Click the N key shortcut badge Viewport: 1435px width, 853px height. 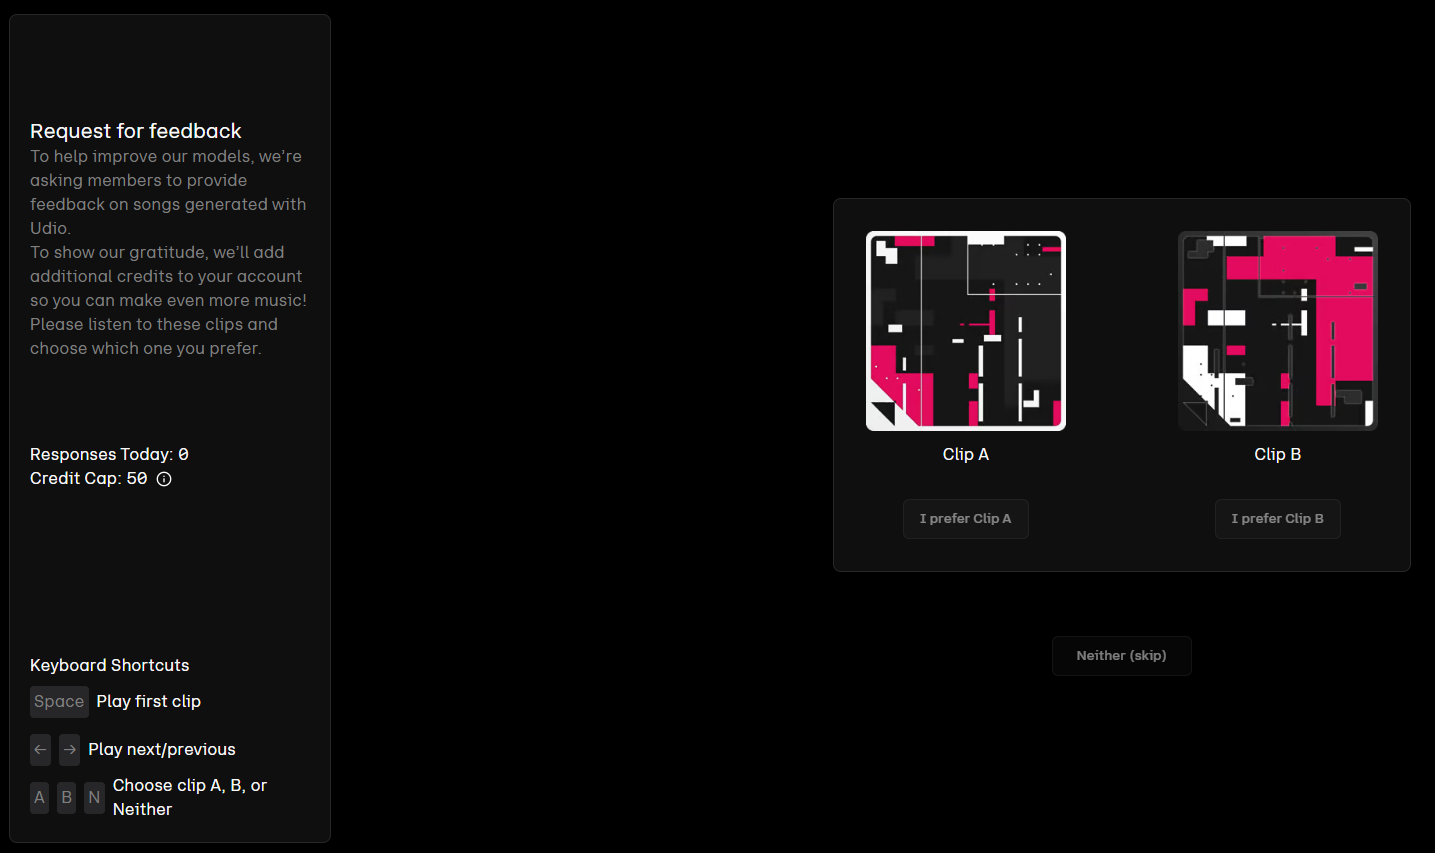click(94, 798)
